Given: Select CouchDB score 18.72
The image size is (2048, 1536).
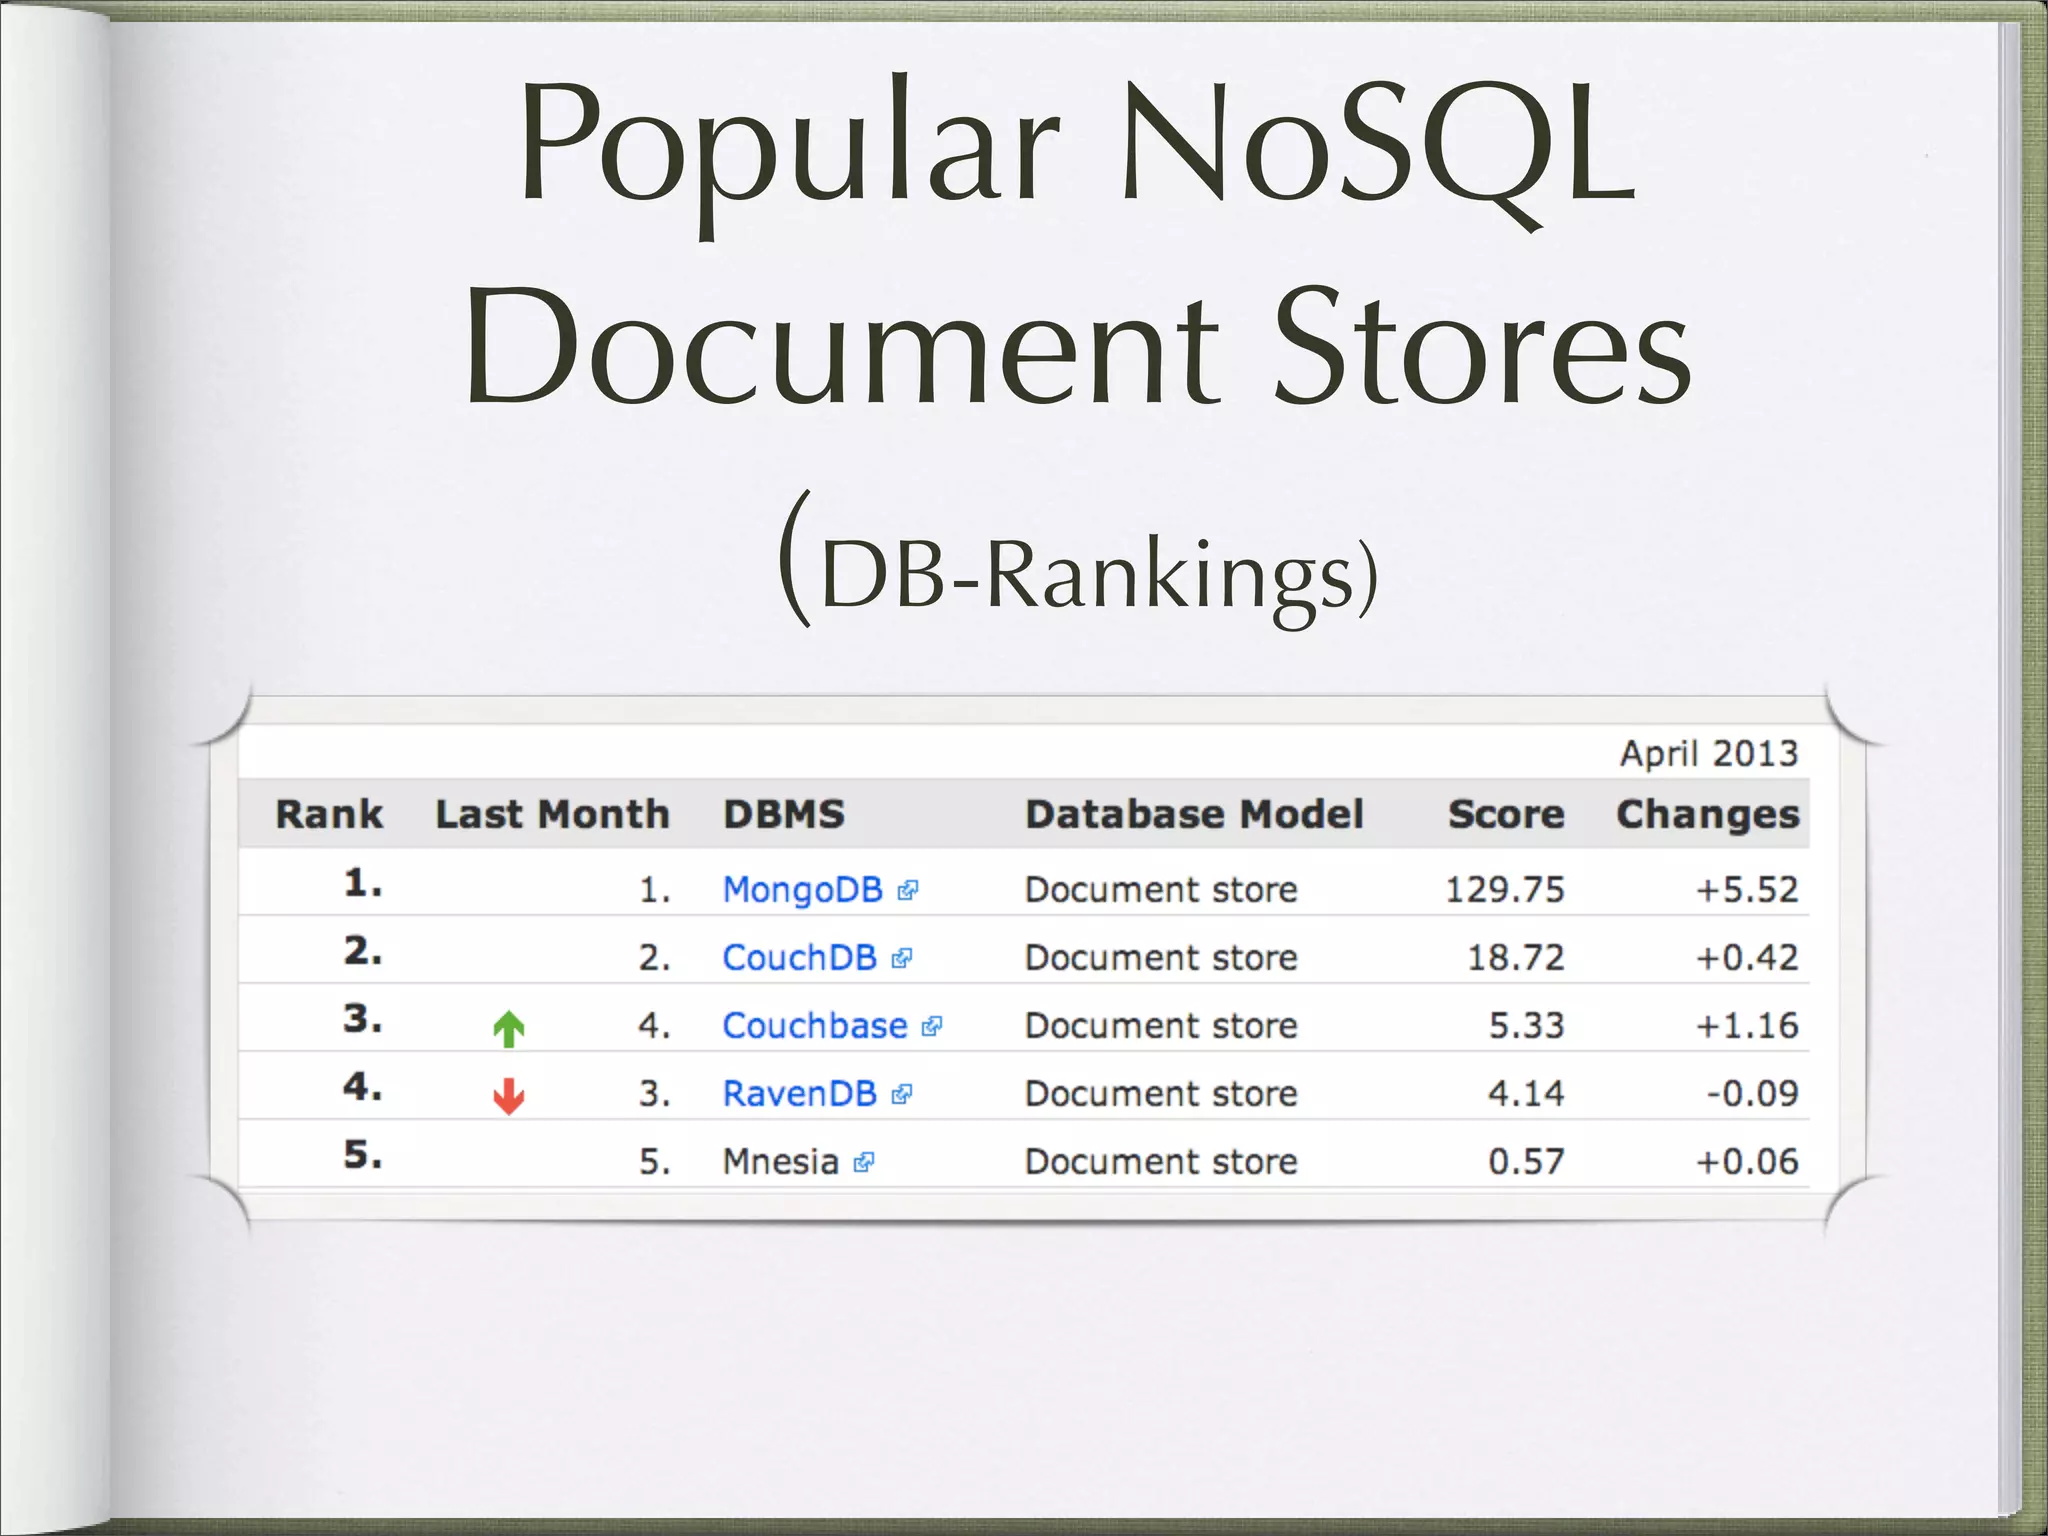Looking at the screenshot, I should (1515, 958).
